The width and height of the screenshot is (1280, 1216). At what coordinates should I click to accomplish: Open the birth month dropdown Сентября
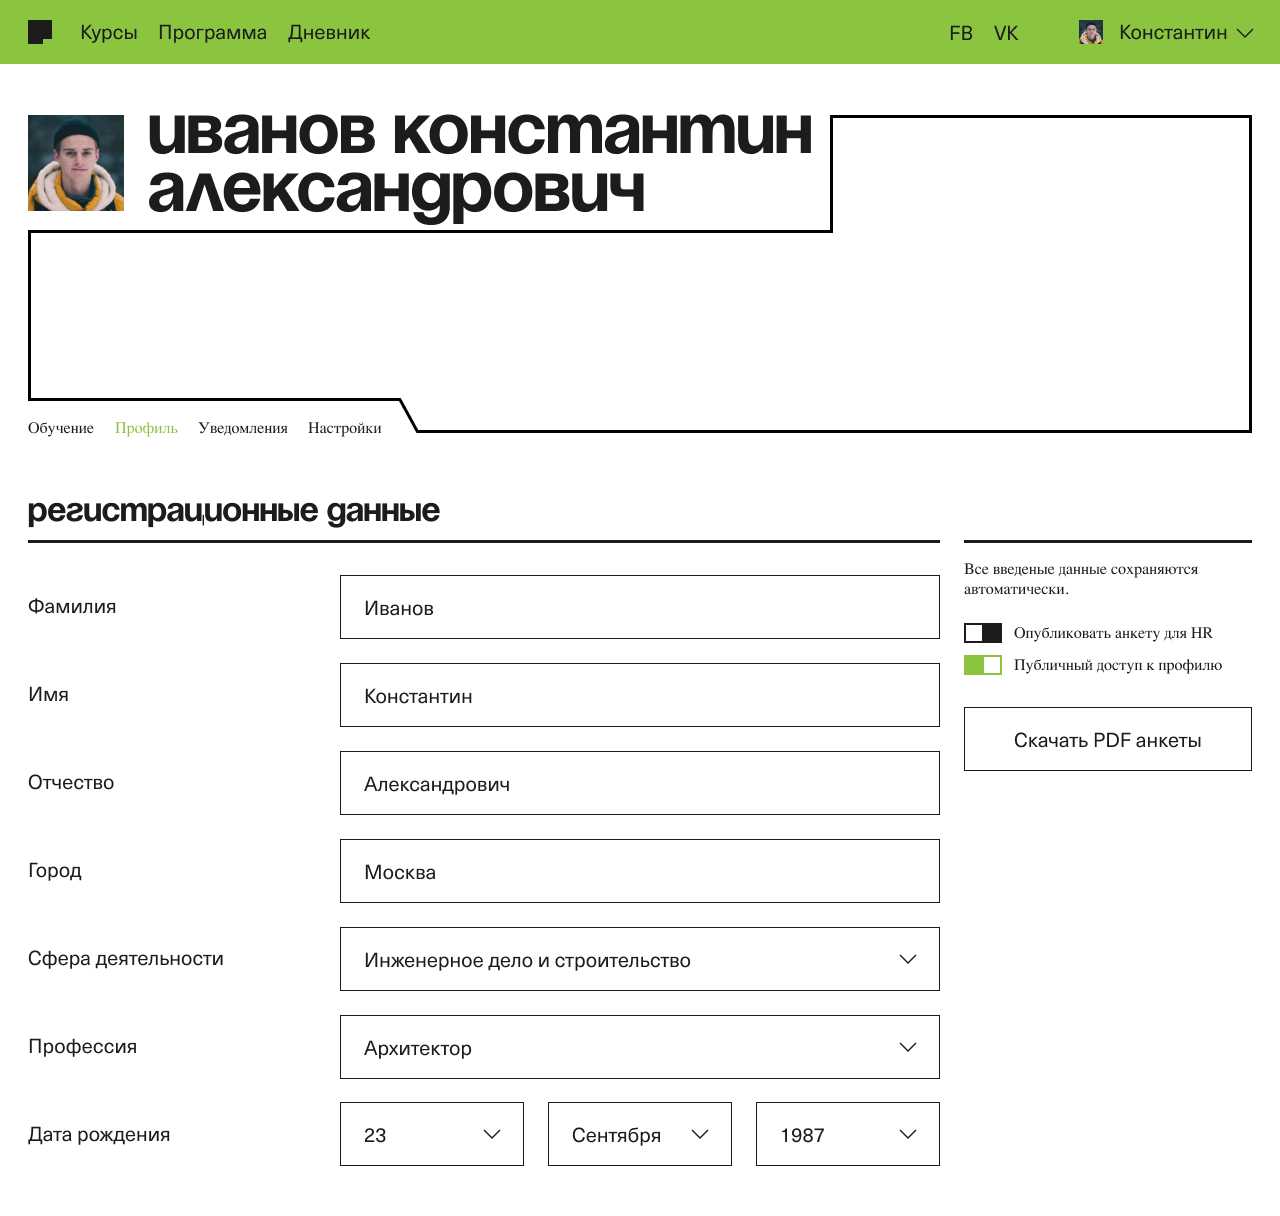(640, 1134)
